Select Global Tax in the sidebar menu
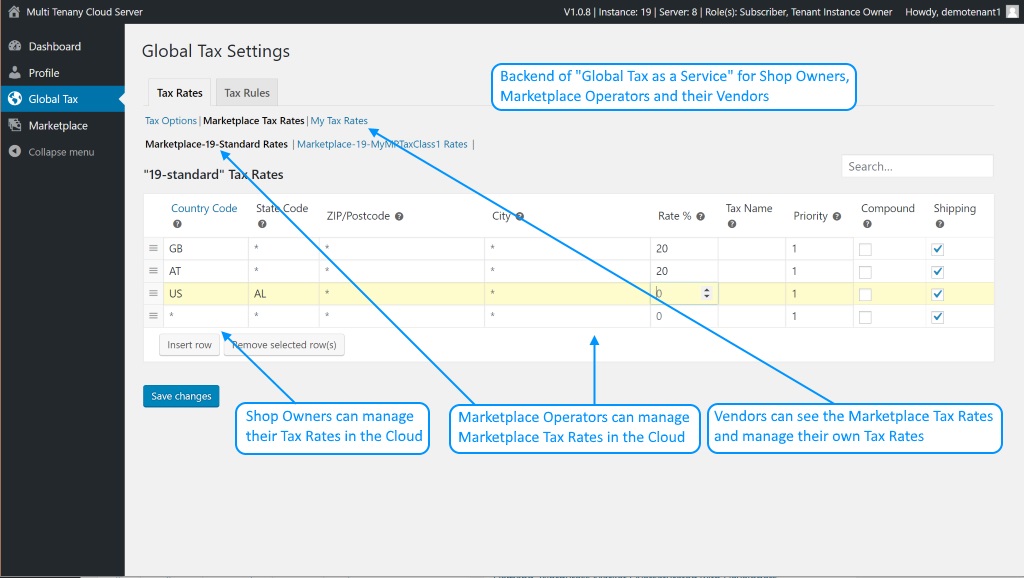The height and width of the screenshot is (578, 1024). click(x=53, y=99)
